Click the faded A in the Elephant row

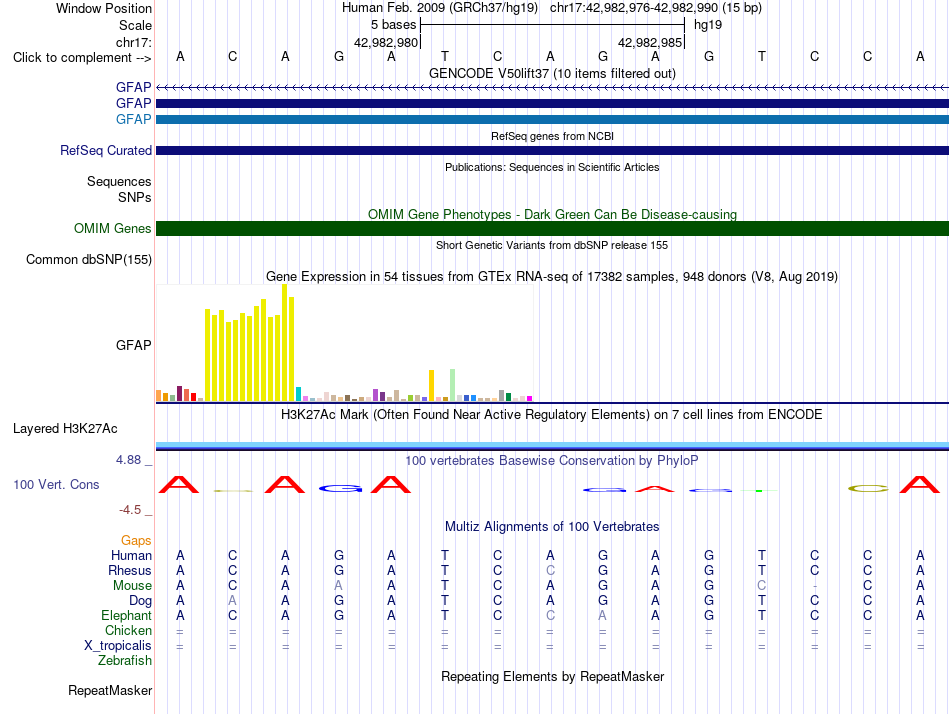pos(603,615)
